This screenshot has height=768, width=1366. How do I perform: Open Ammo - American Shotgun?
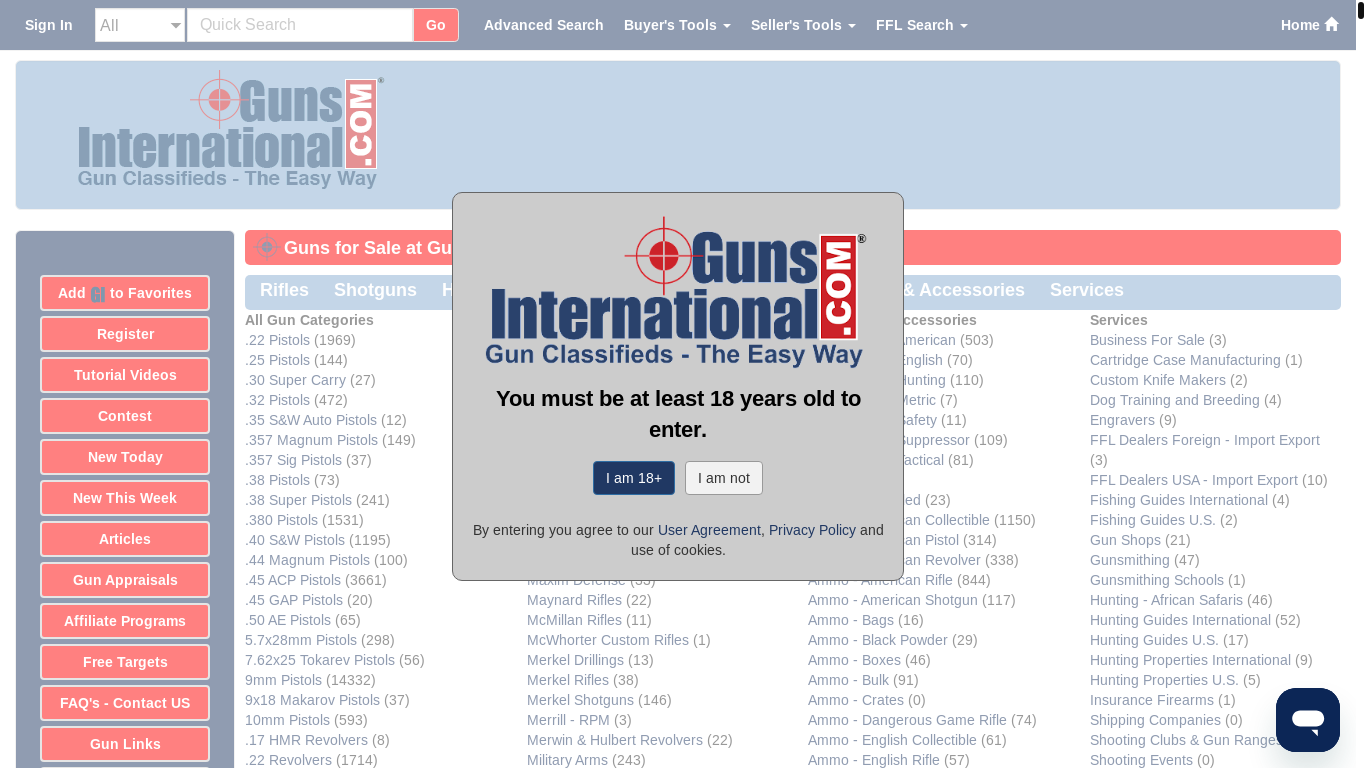coord(893,600)
